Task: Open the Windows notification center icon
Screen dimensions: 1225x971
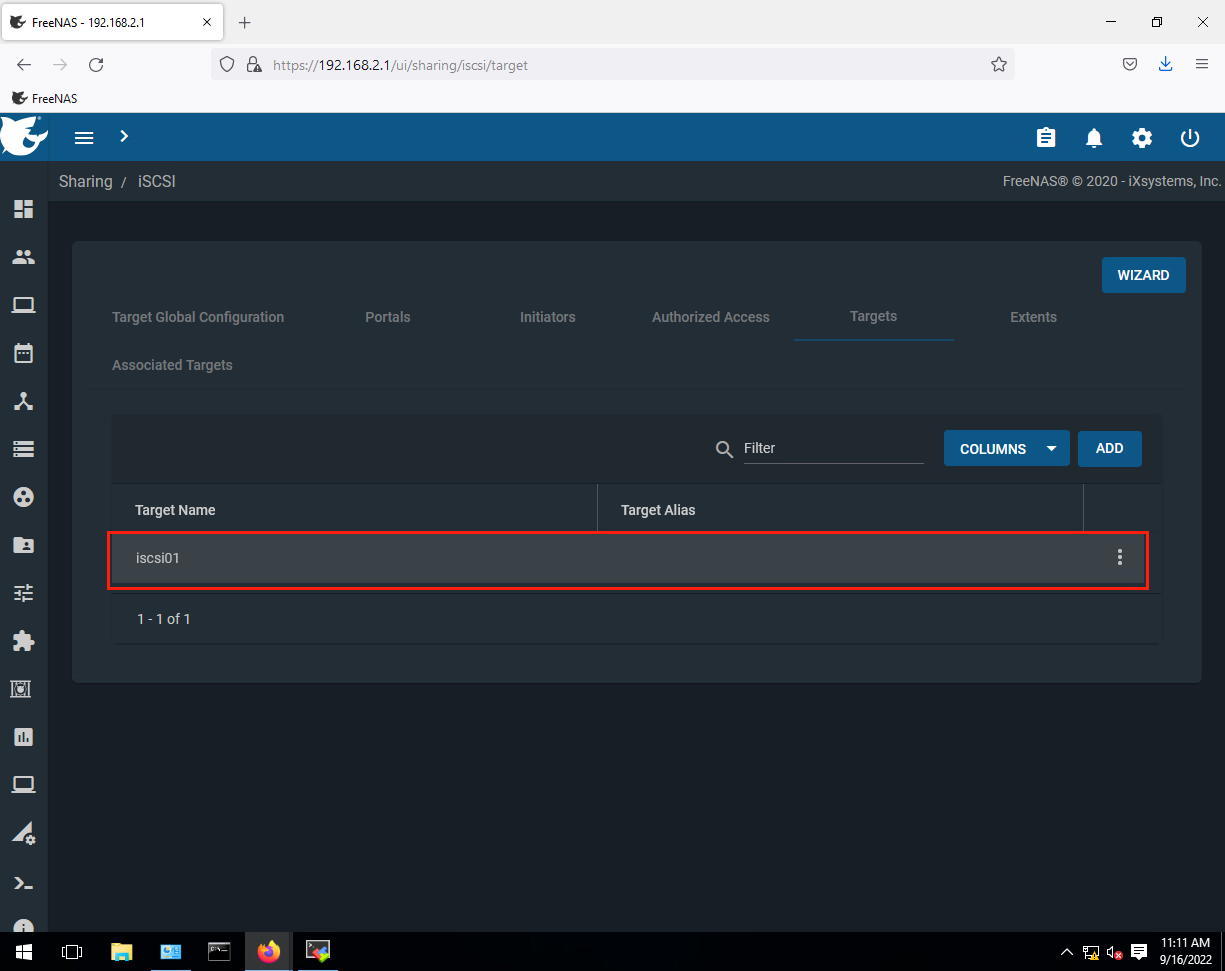Action: 1138,952
